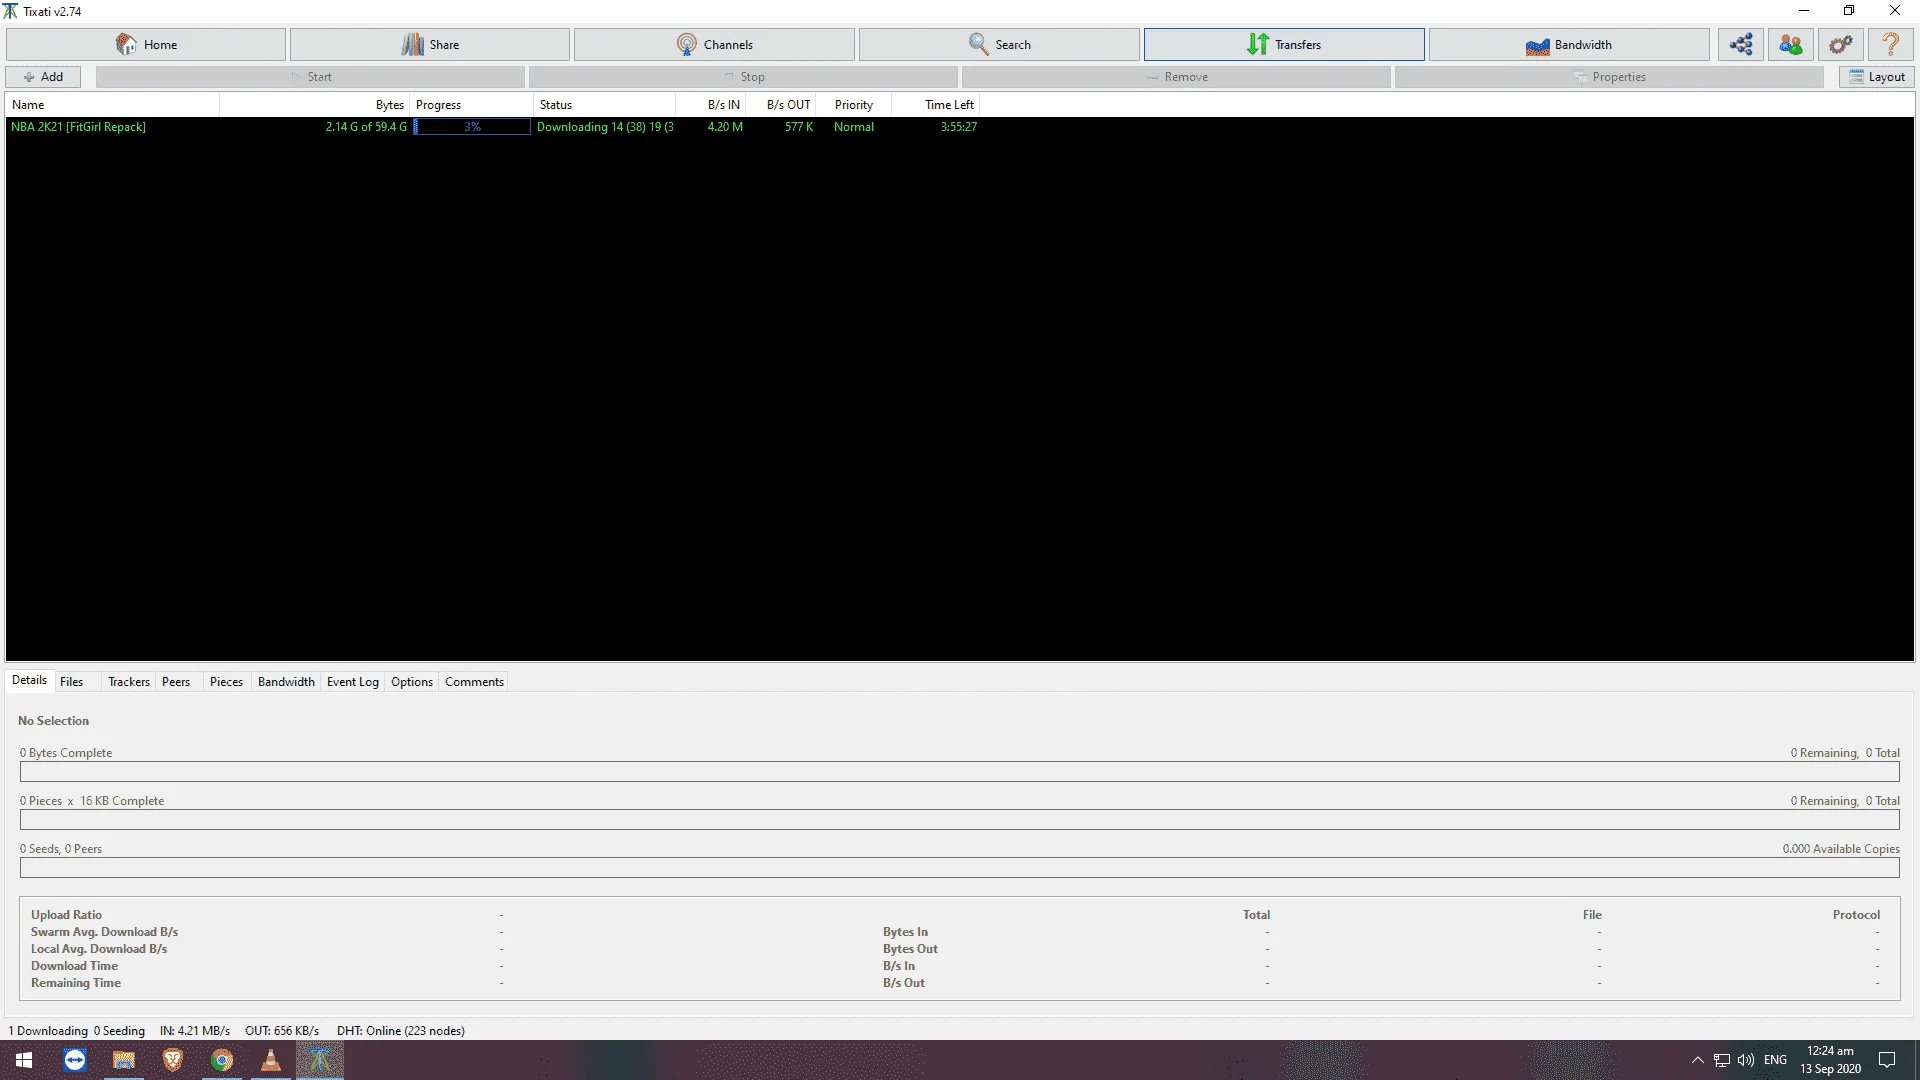Click the Tixati taskbar icon
The image size is (1920, 1080).
(x=320, y=1060)
